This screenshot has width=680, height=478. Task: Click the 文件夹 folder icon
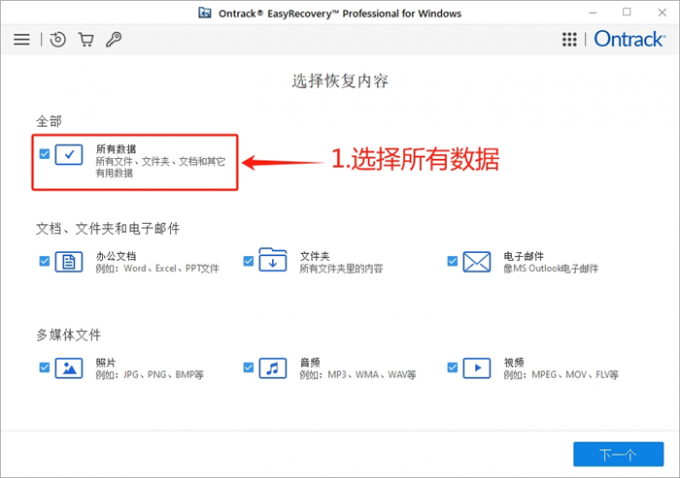coord(273,260)
